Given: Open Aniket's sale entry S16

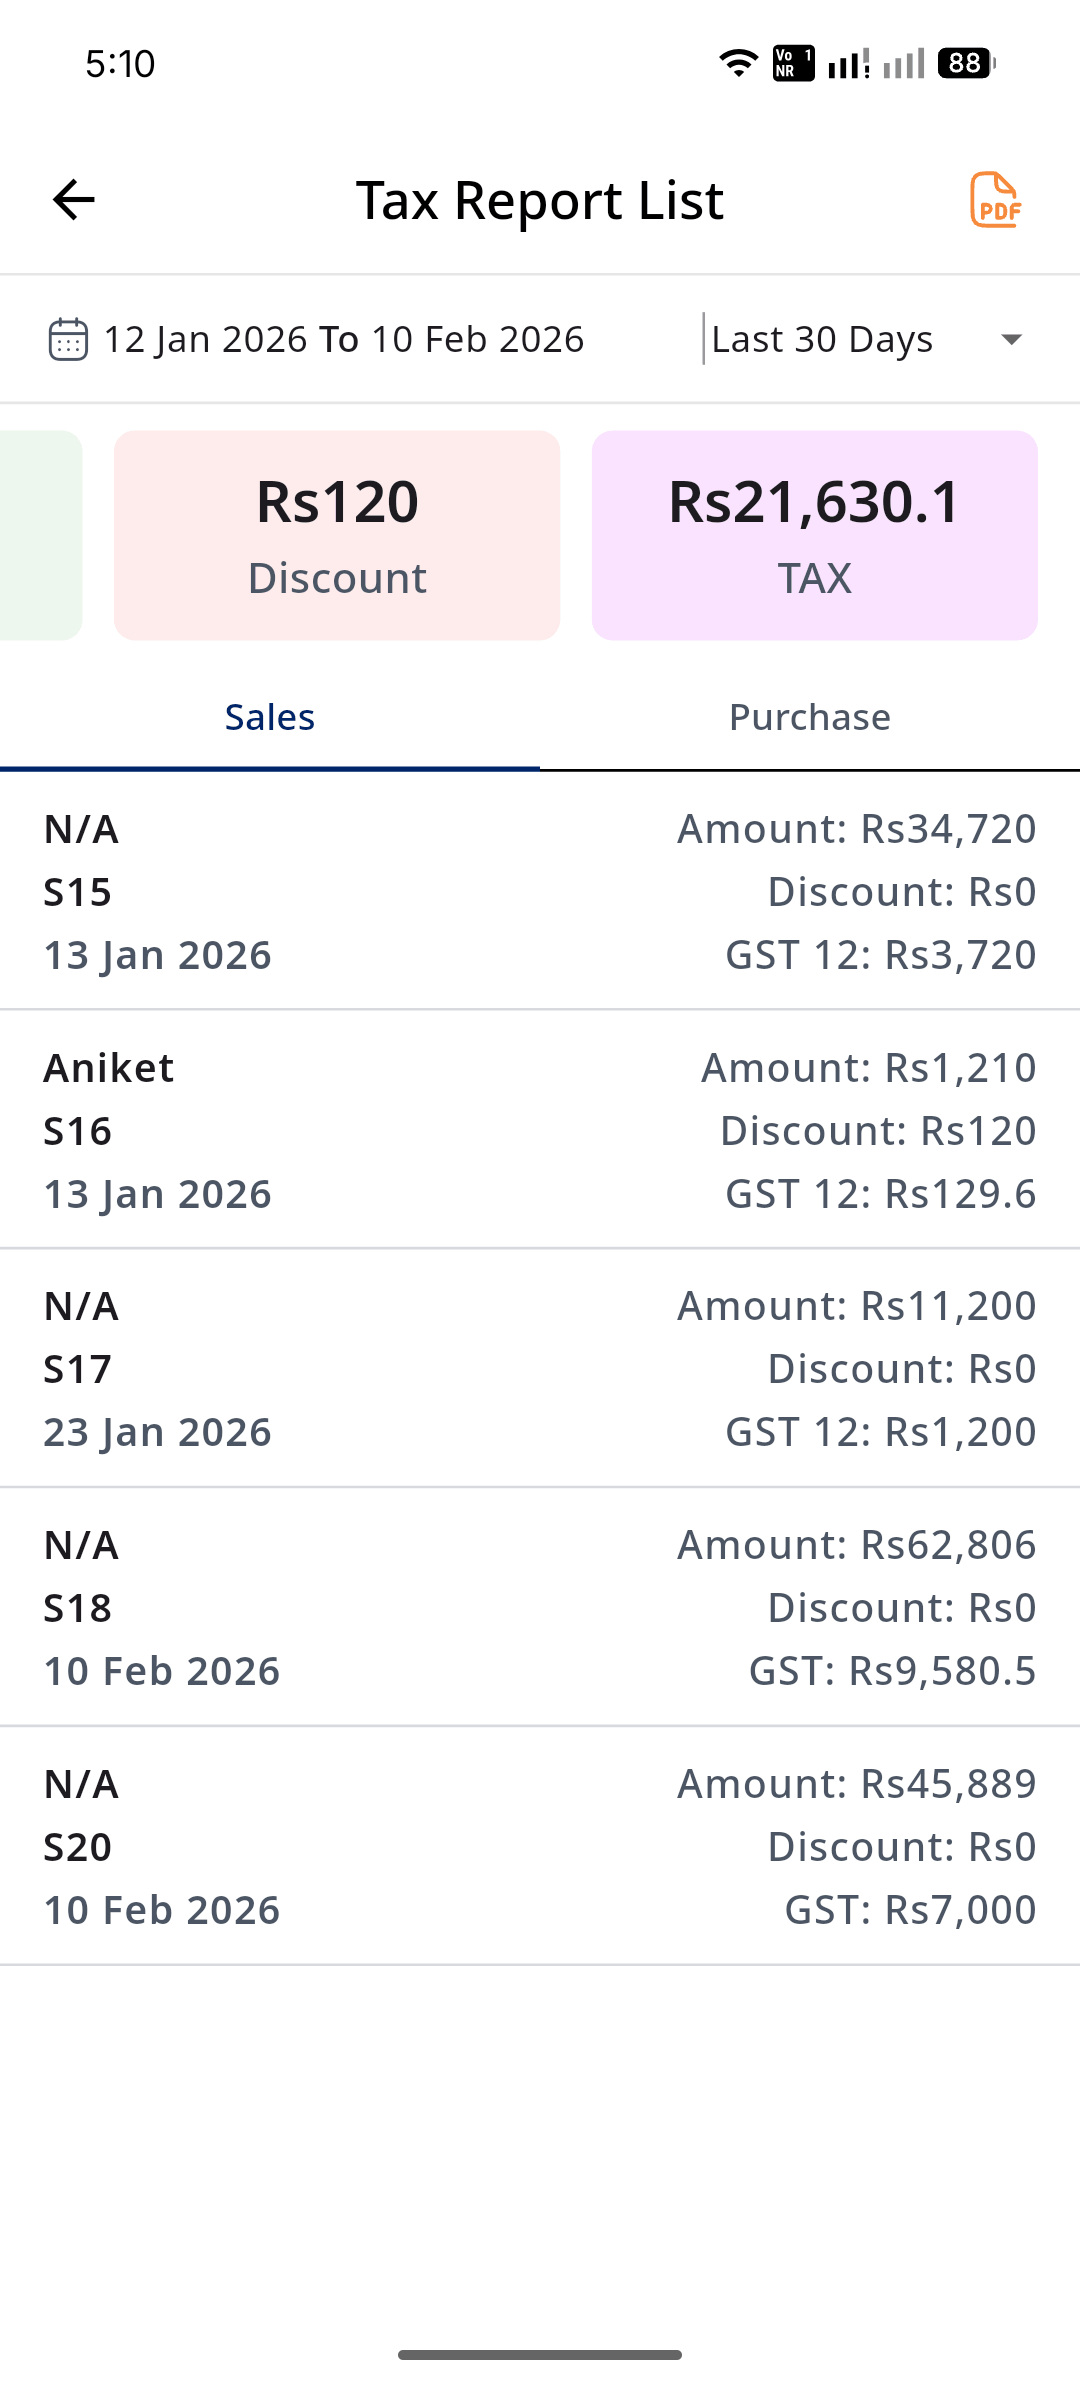Looking at the screenshot, I should 540,1130.
